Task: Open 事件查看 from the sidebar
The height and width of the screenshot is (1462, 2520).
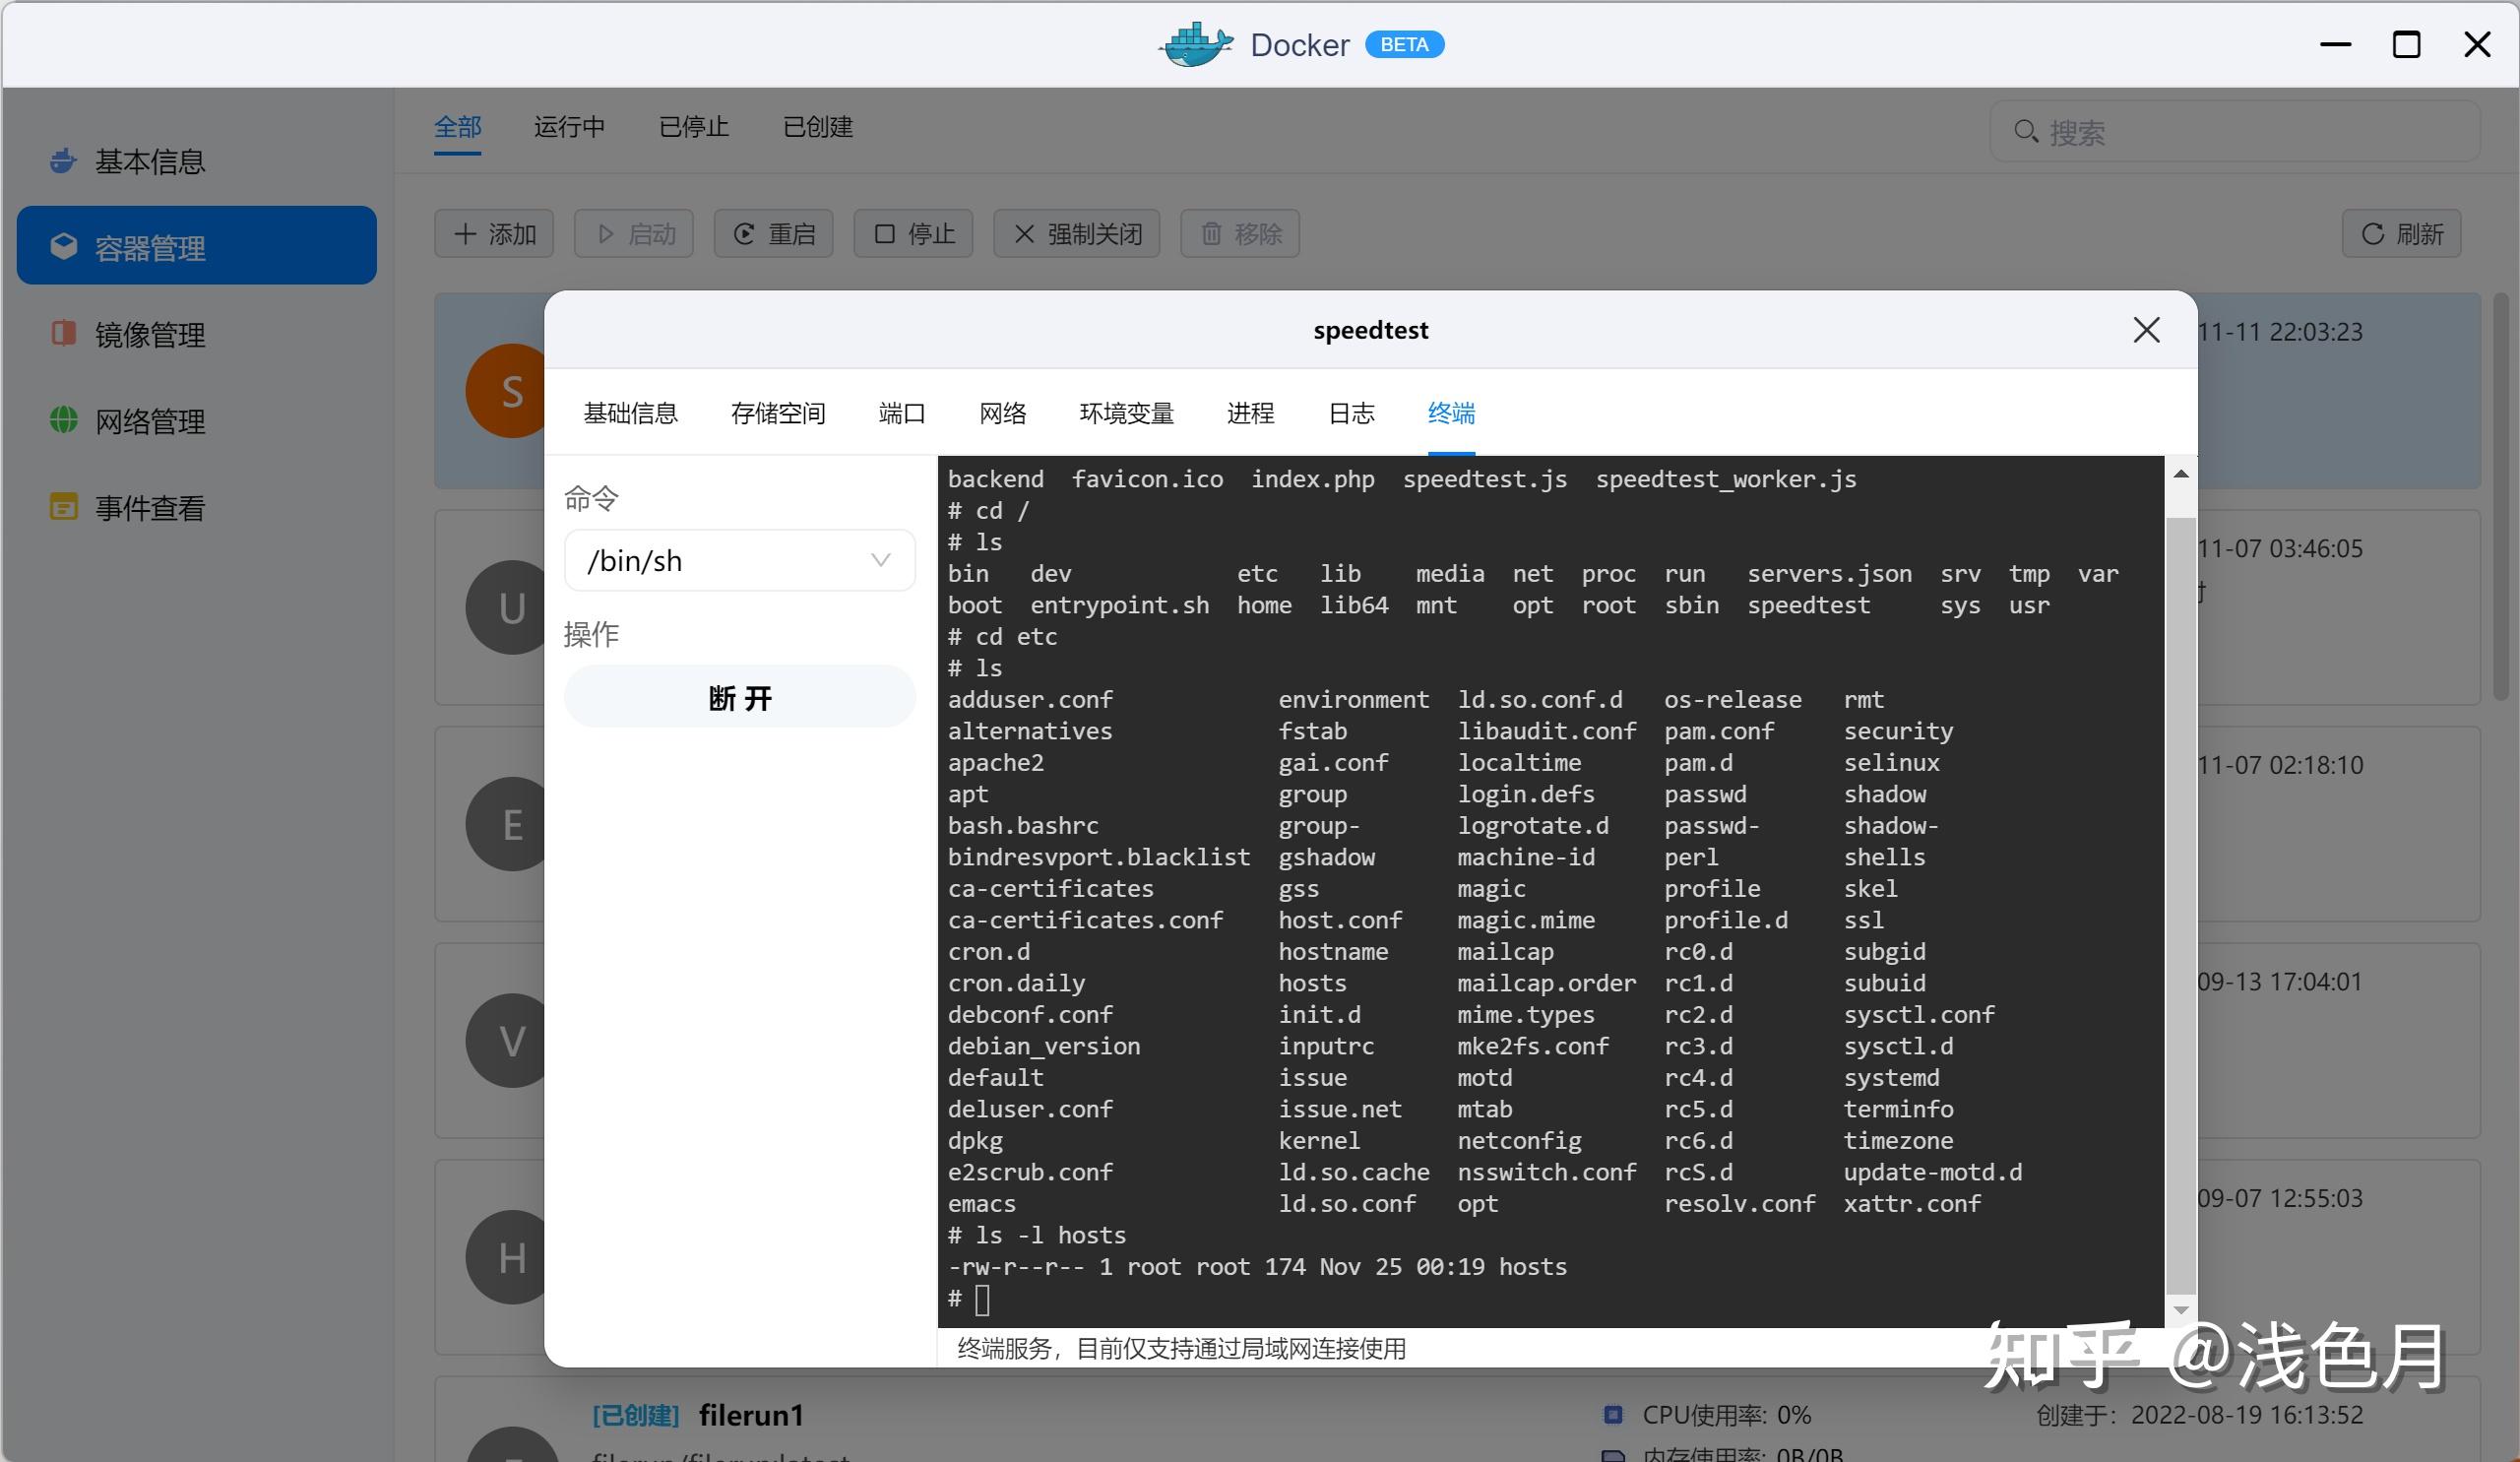Action: [148, 507]
